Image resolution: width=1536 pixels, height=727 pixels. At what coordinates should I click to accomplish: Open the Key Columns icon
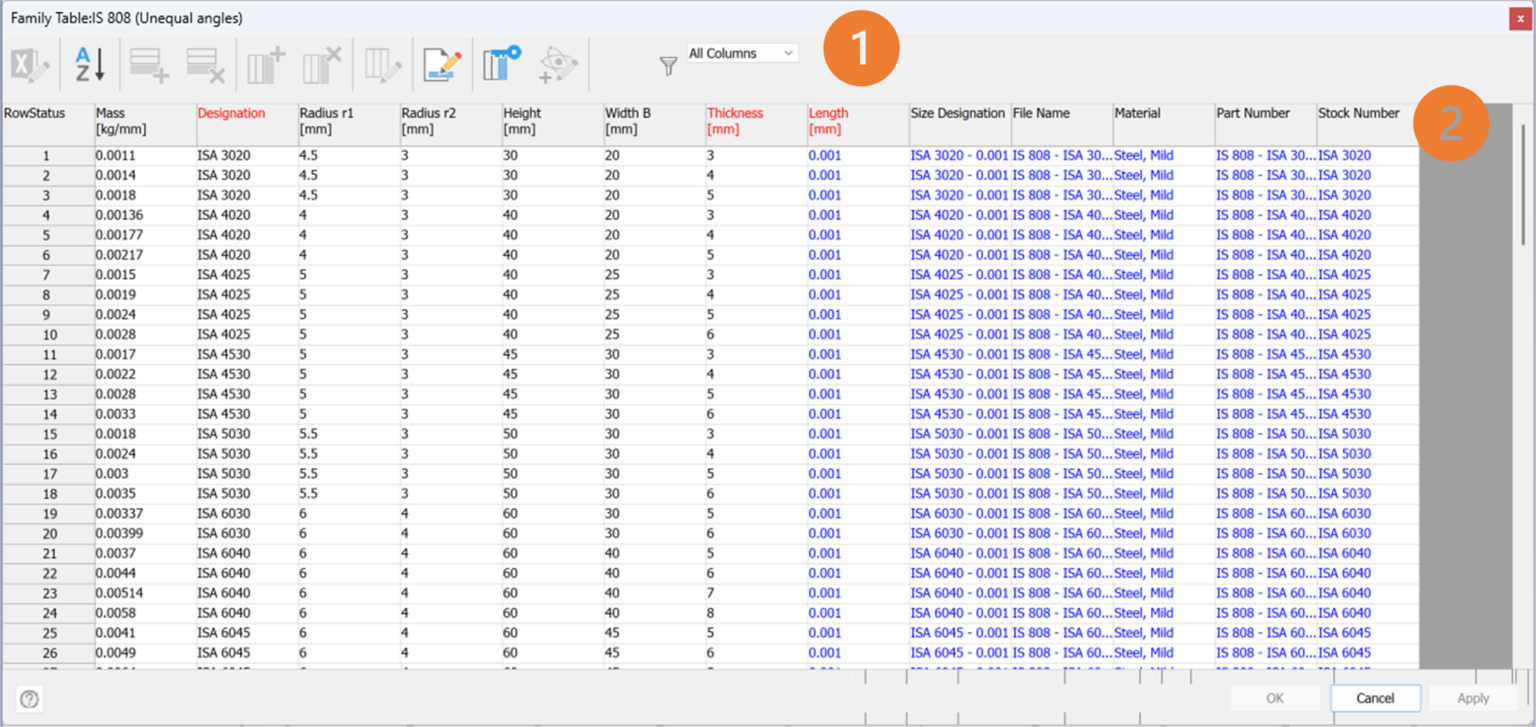pos(502,66)
